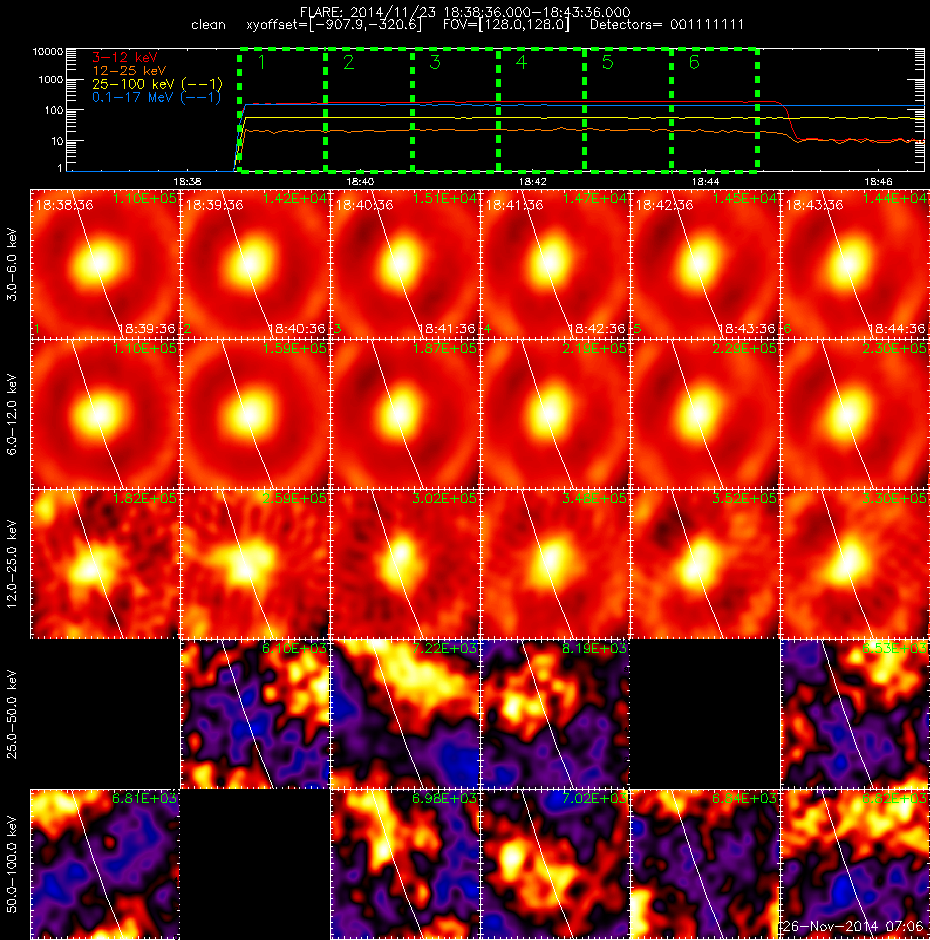930x940 pixels.
Task: Click the xyoffset=[-907.9,-320.6] header value
Action: point(334,25)
